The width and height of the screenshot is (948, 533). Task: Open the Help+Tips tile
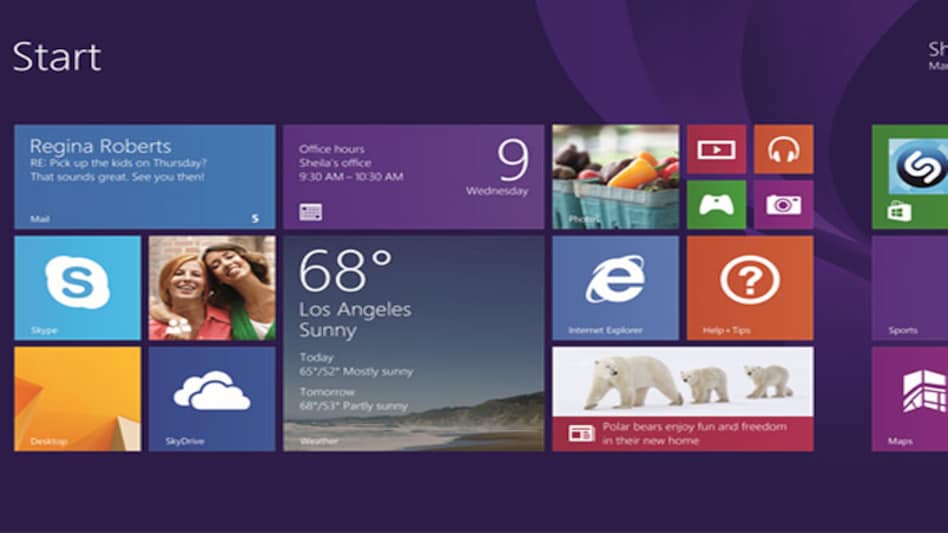[749, 288]
